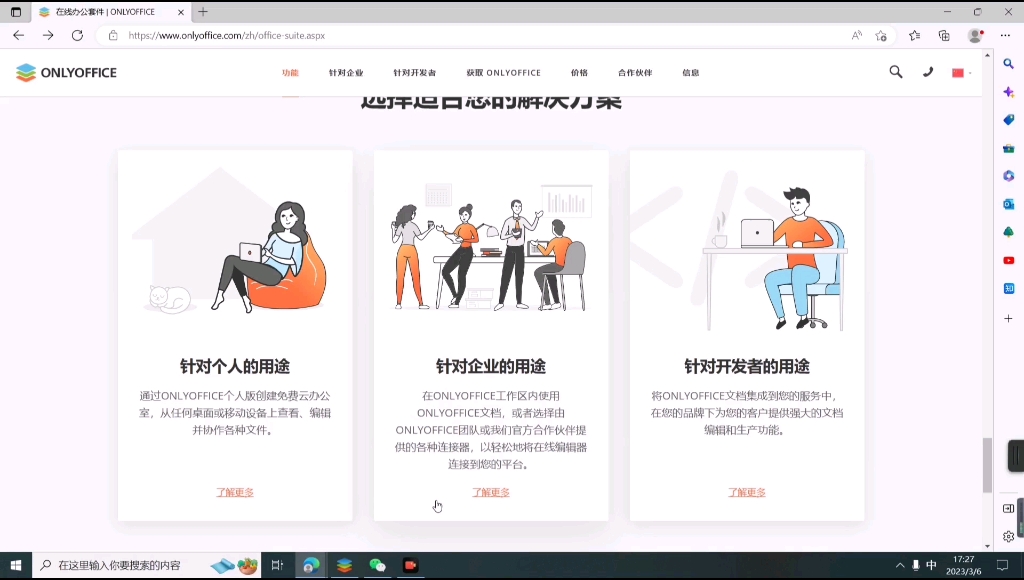The image size is (1024, 580).
Task: Expand hidden icons in system tray
Action: 899,564
